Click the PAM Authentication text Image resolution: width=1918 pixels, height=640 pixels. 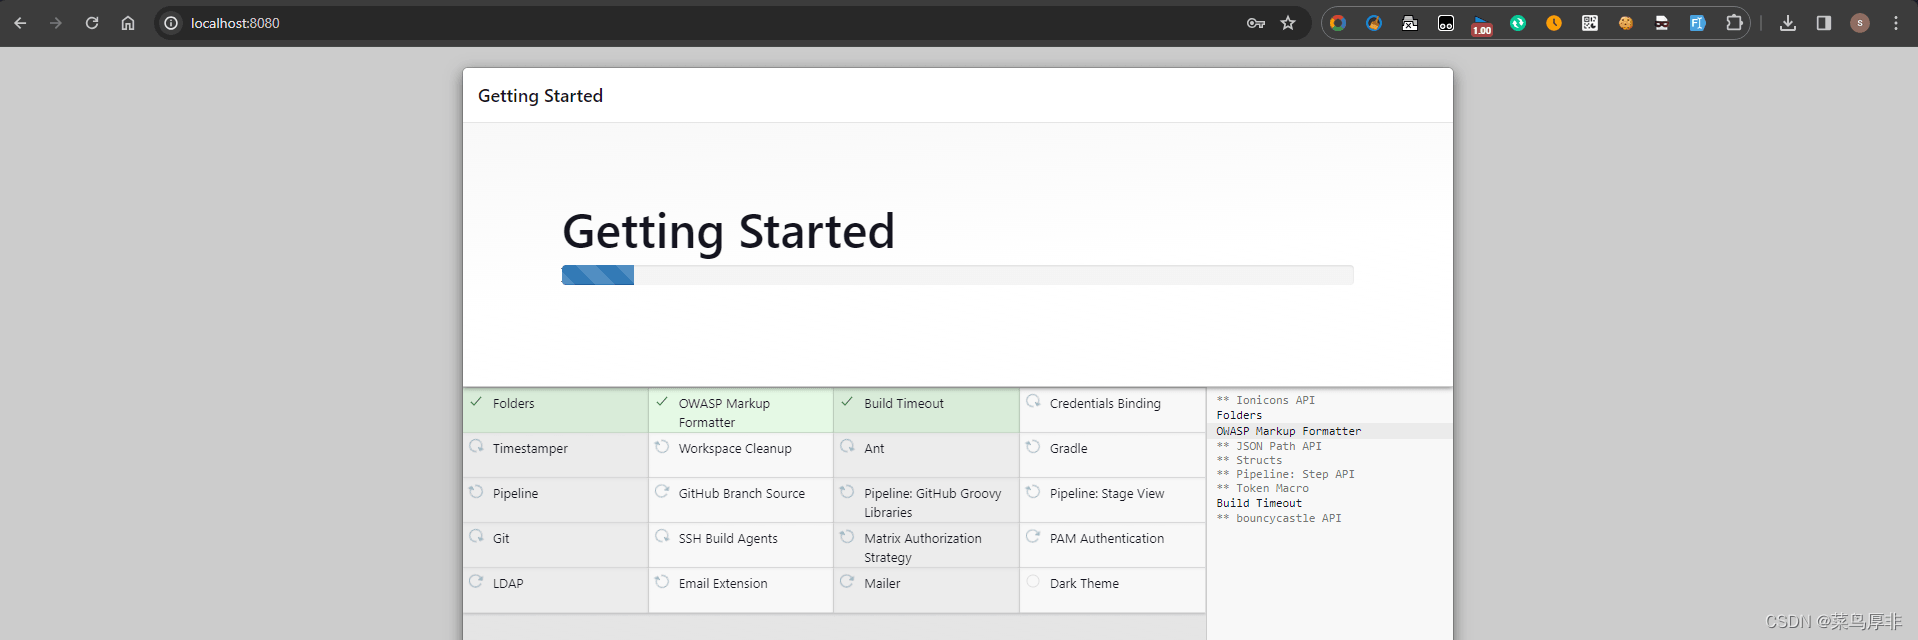coord(1107,539)
